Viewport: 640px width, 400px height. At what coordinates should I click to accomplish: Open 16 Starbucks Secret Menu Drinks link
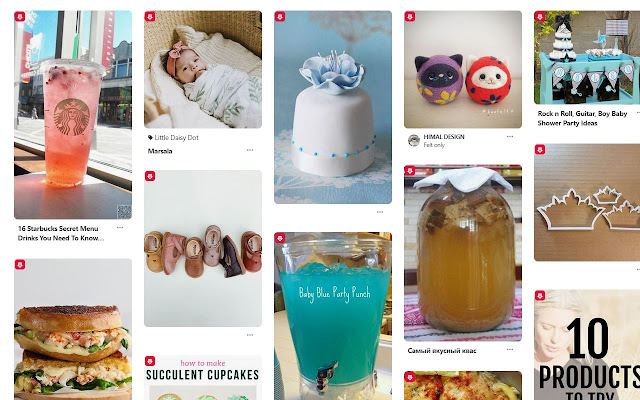[x=60, y=233]
